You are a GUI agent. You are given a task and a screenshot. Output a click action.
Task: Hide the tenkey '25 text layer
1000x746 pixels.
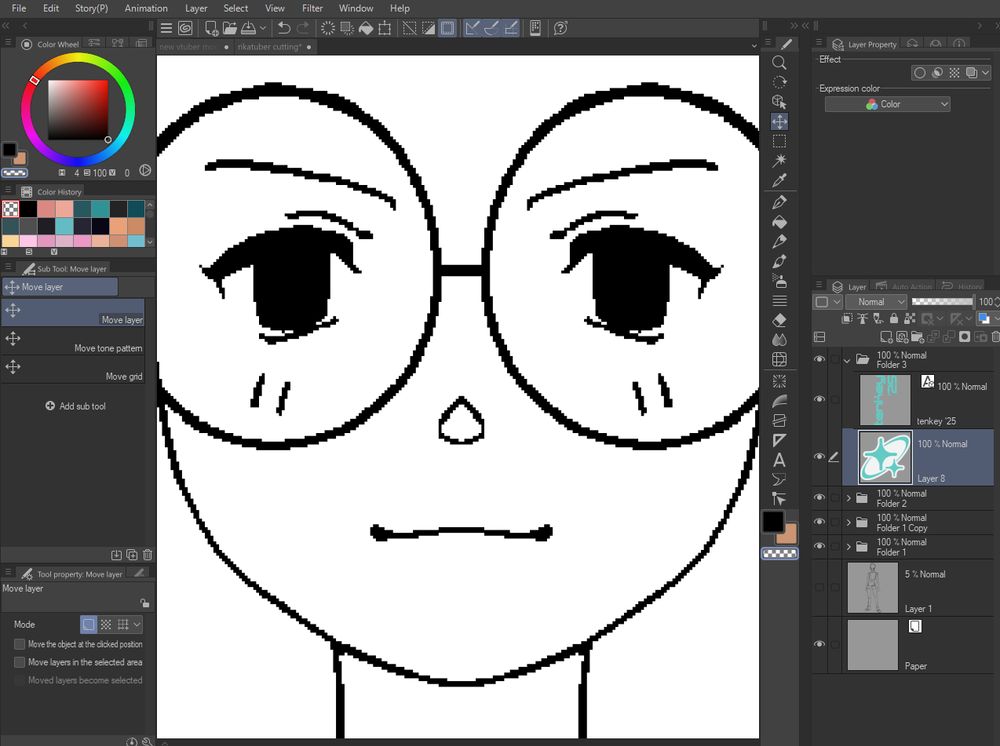[x=820, y=399]
